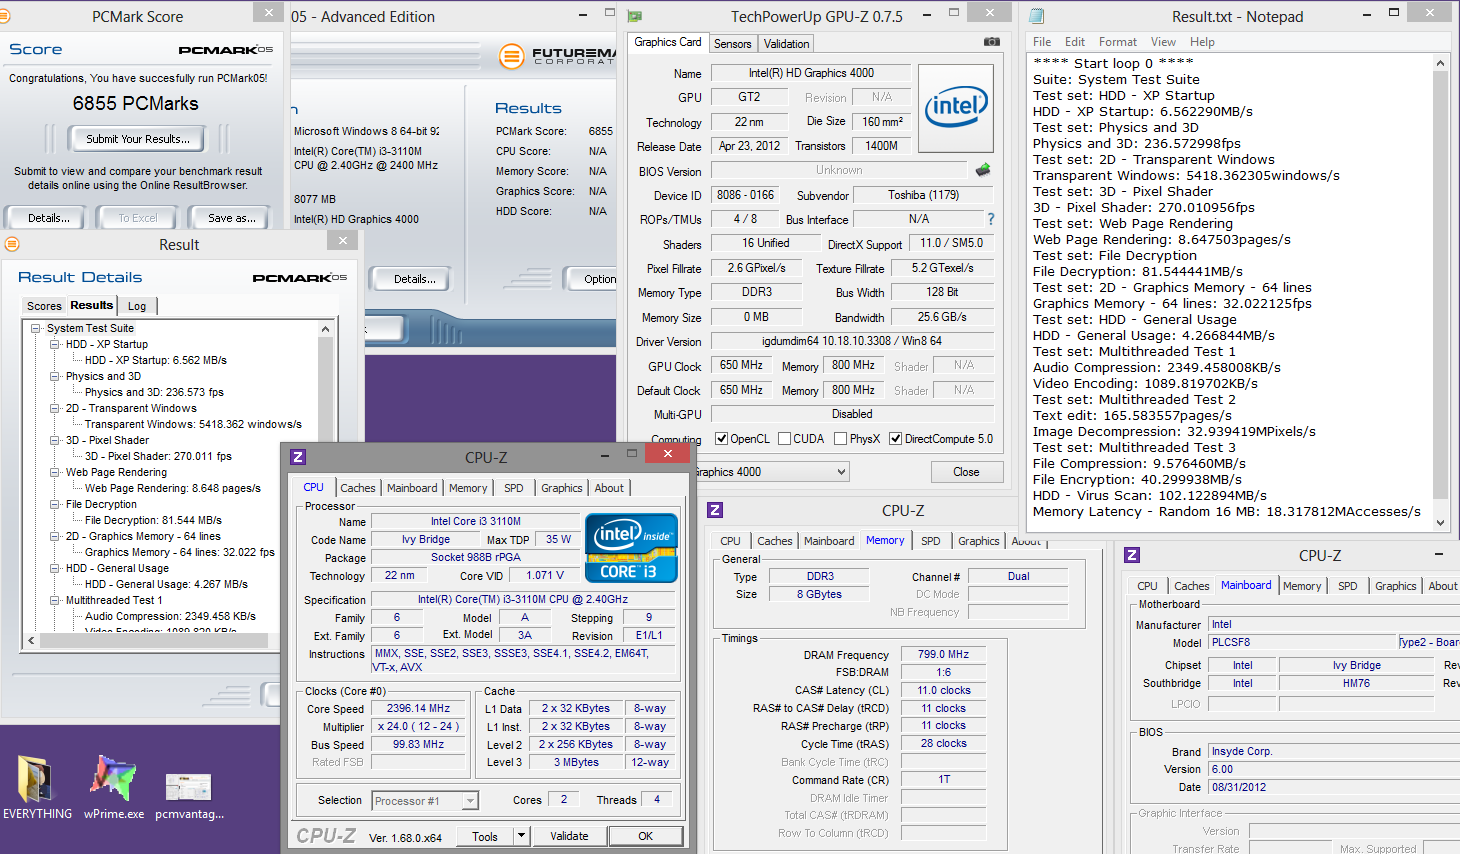
Task: Collapse the System Test Suite tree node
Action: click(x=36, y=328)
